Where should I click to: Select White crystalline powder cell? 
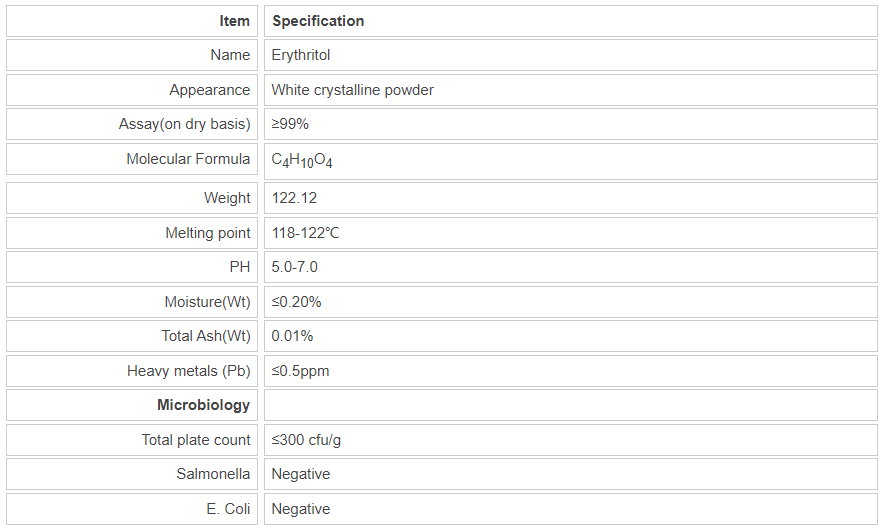click(352, 90)
